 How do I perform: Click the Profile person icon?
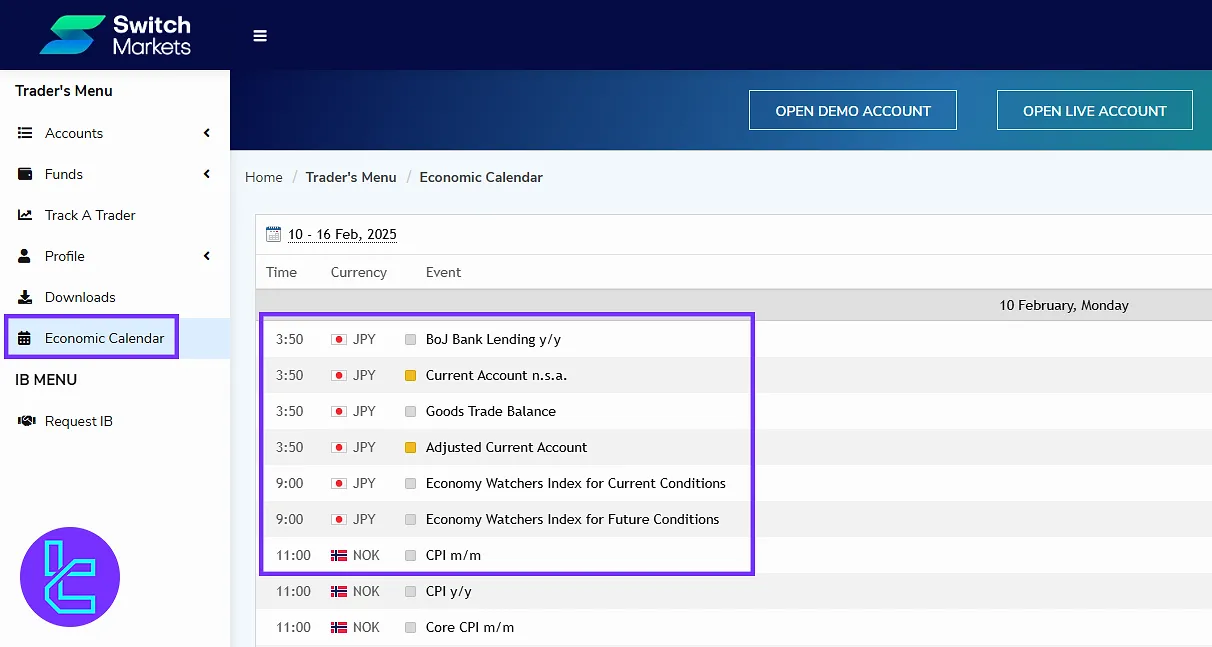click(x=25, y=256)
